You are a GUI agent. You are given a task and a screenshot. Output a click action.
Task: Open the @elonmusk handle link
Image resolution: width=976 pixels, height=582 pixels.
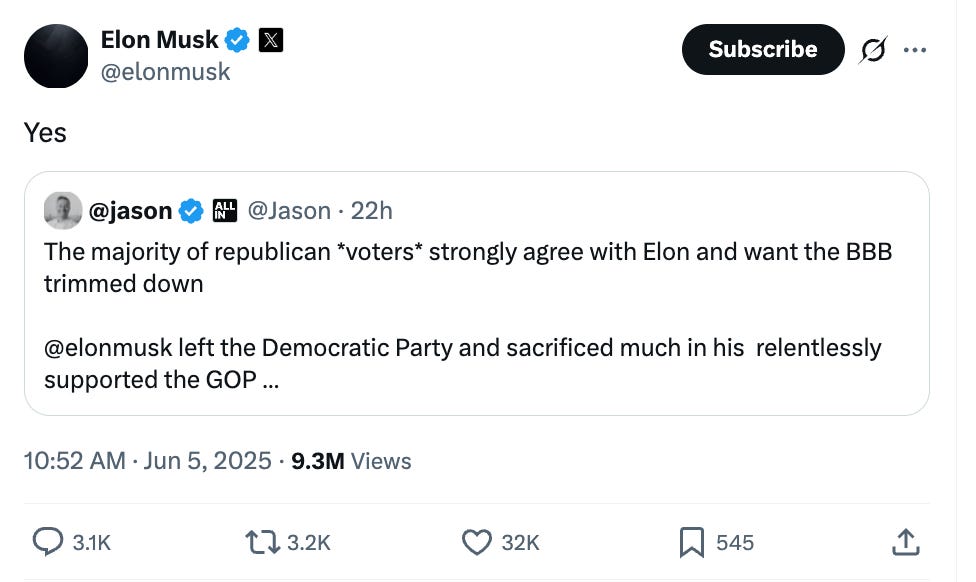(165, 72)
